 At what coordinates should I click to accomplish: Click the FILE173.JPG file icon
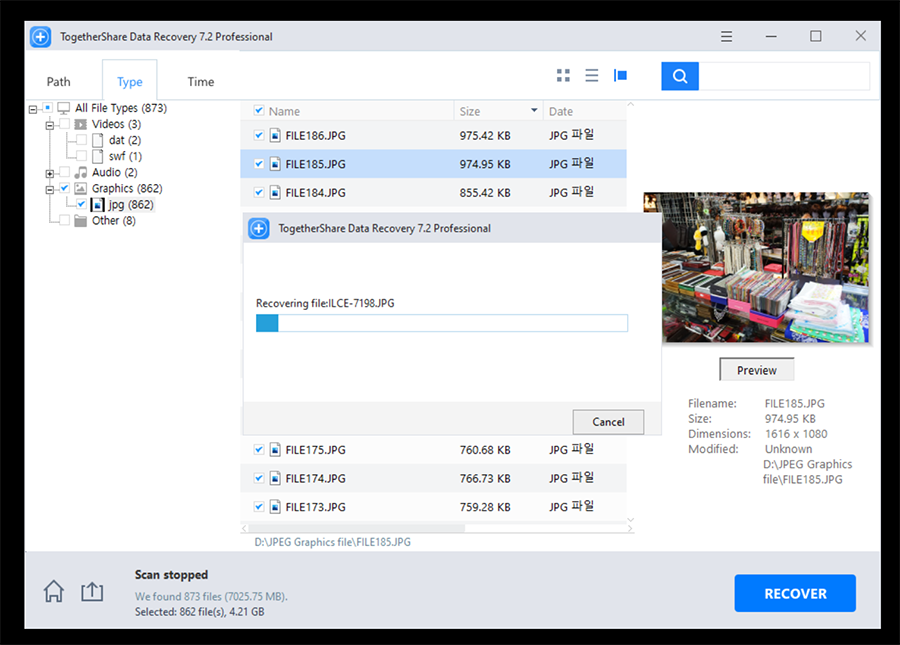coord(275,507)
